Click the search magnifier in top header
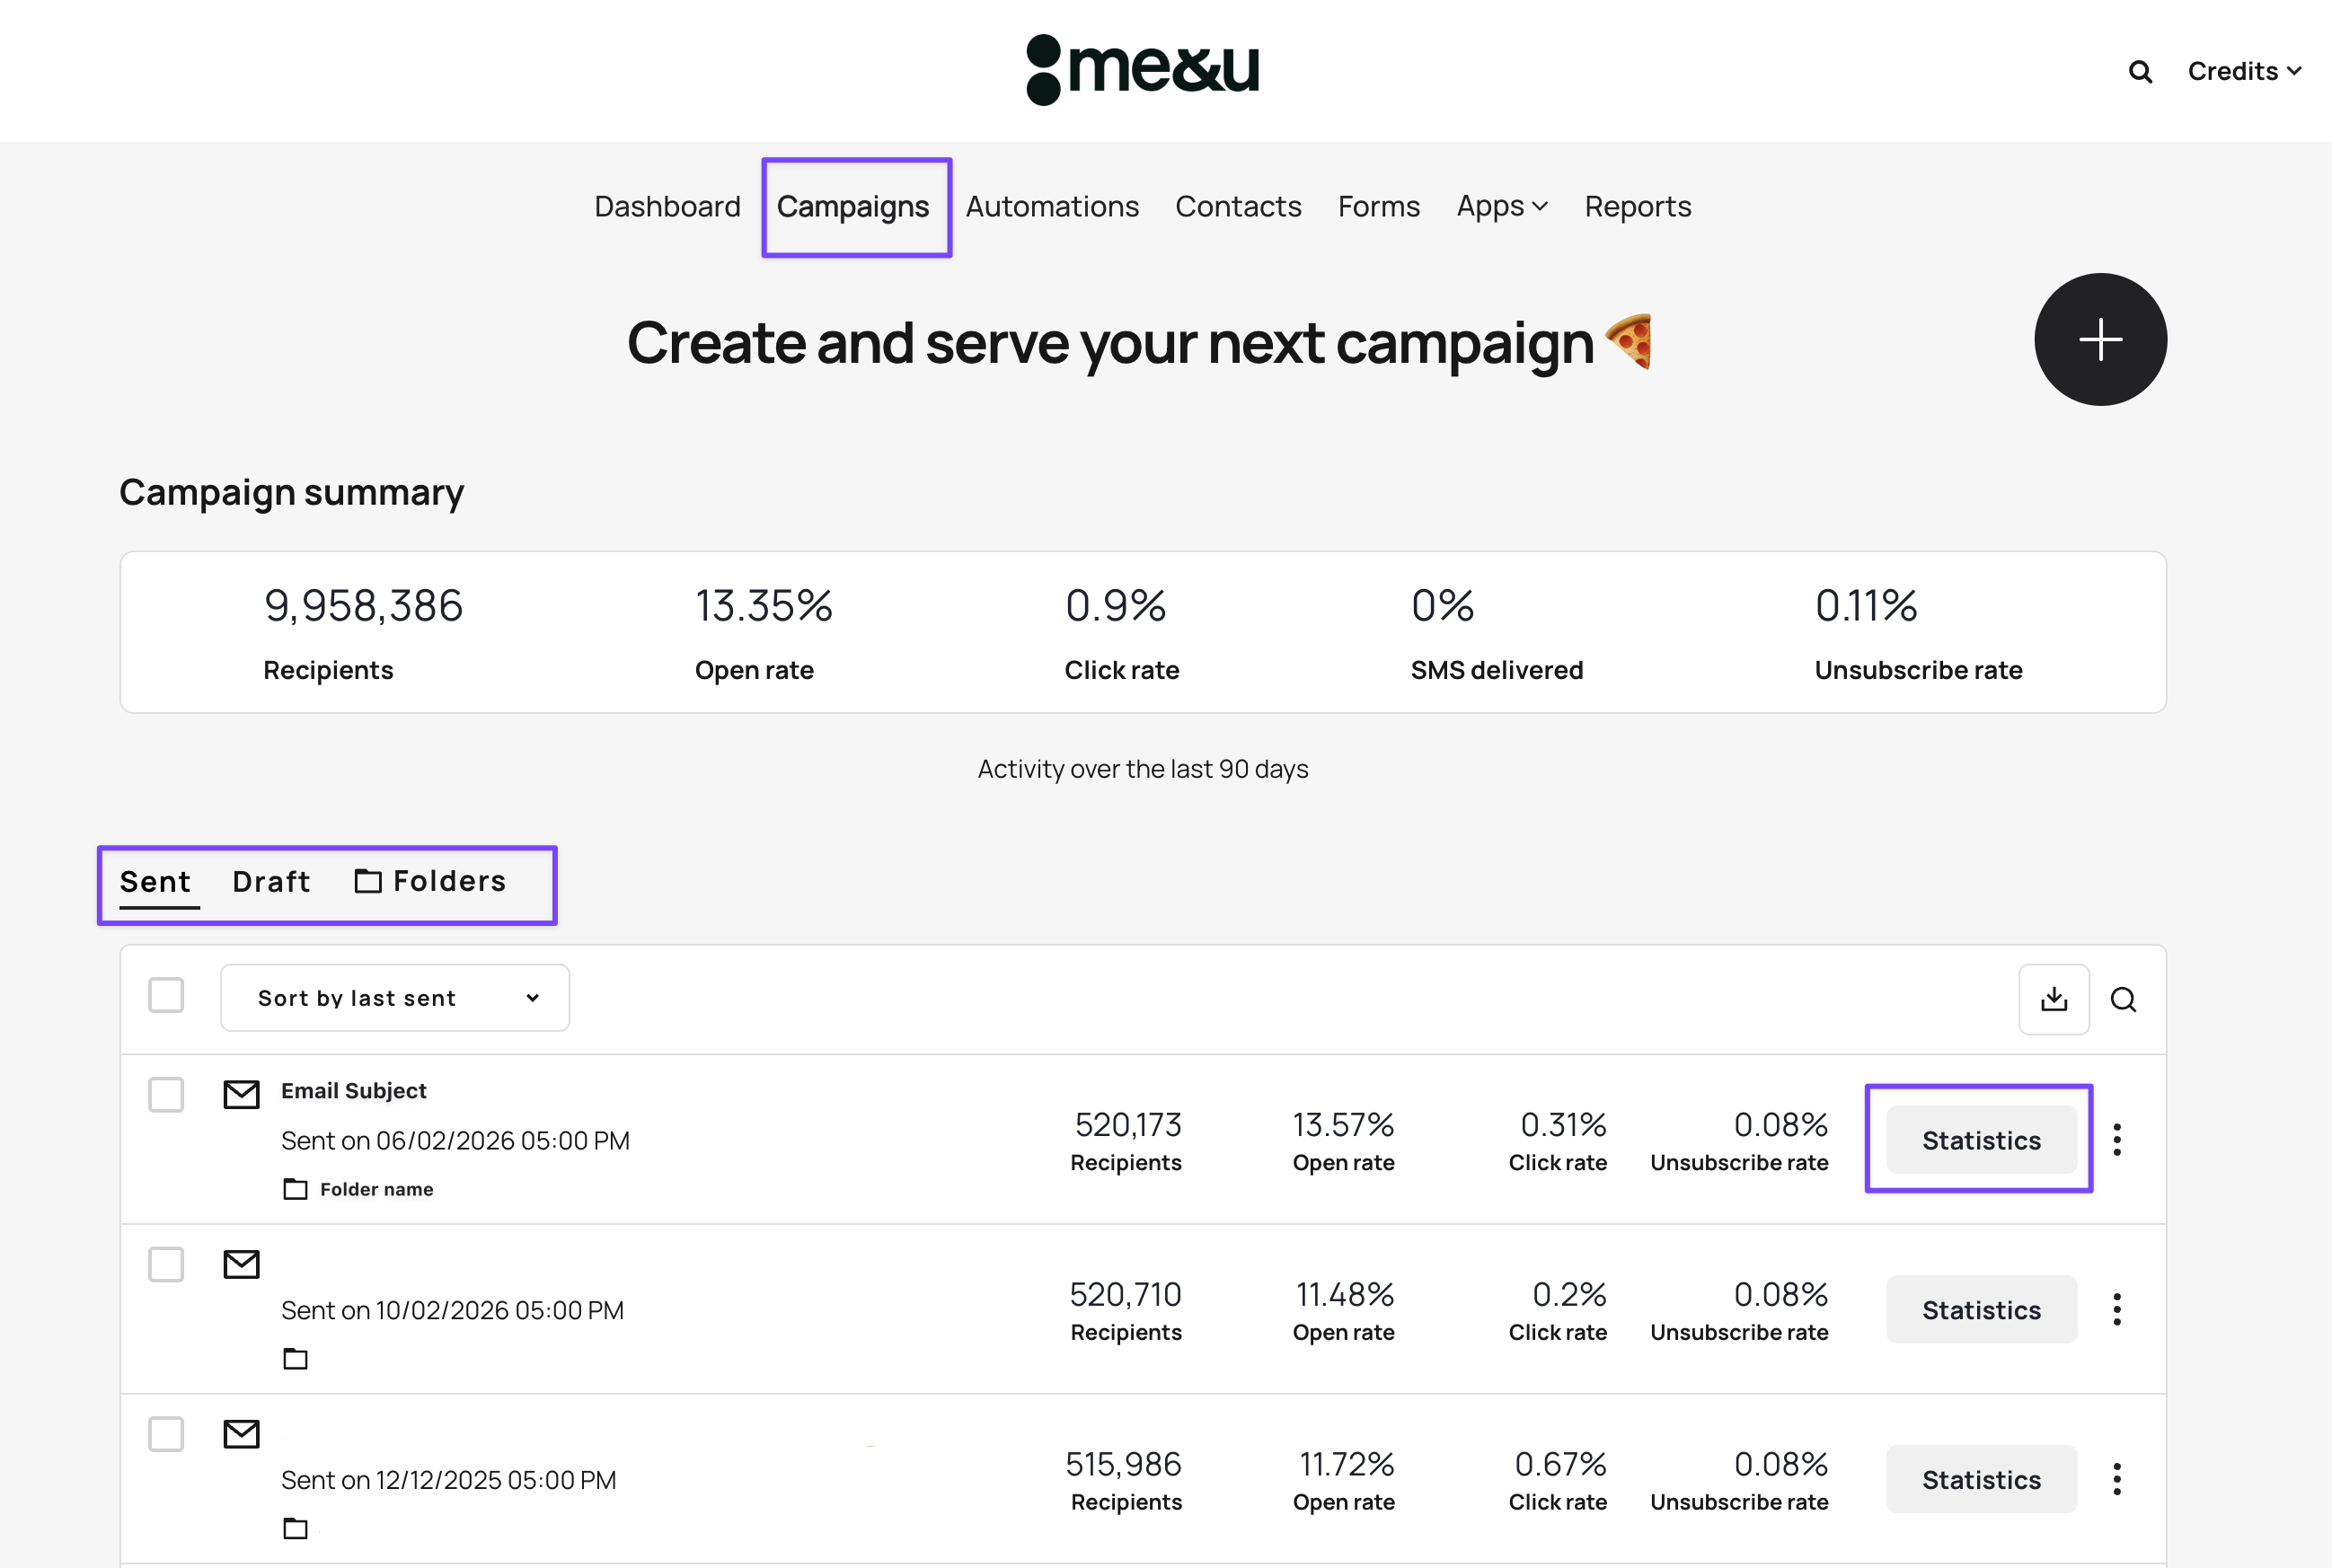 pyautogui.click(x=2140, y=72)
